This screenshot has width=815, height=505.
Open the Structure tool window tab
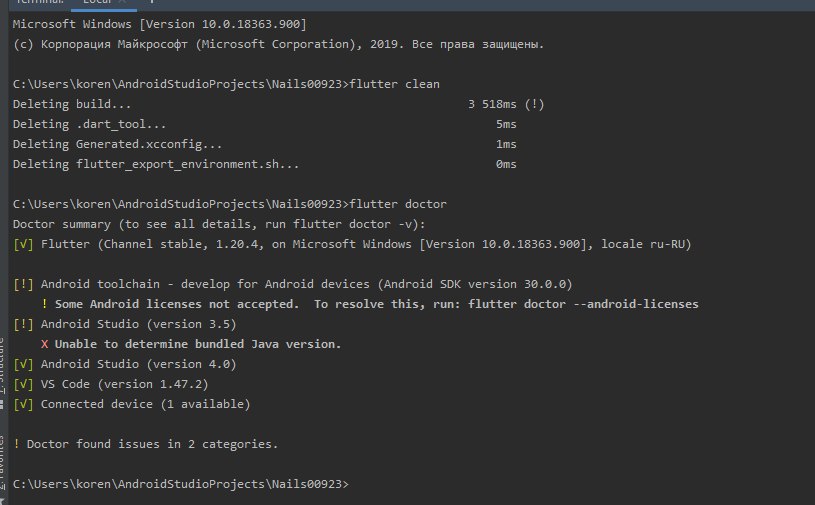[2, 371]
